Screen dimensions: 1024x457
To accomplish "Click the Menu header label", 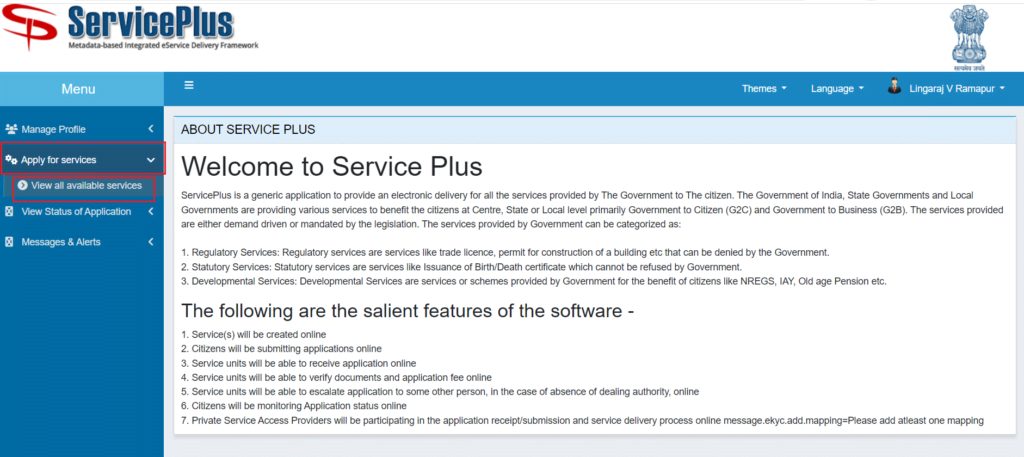I will point(78,89).
